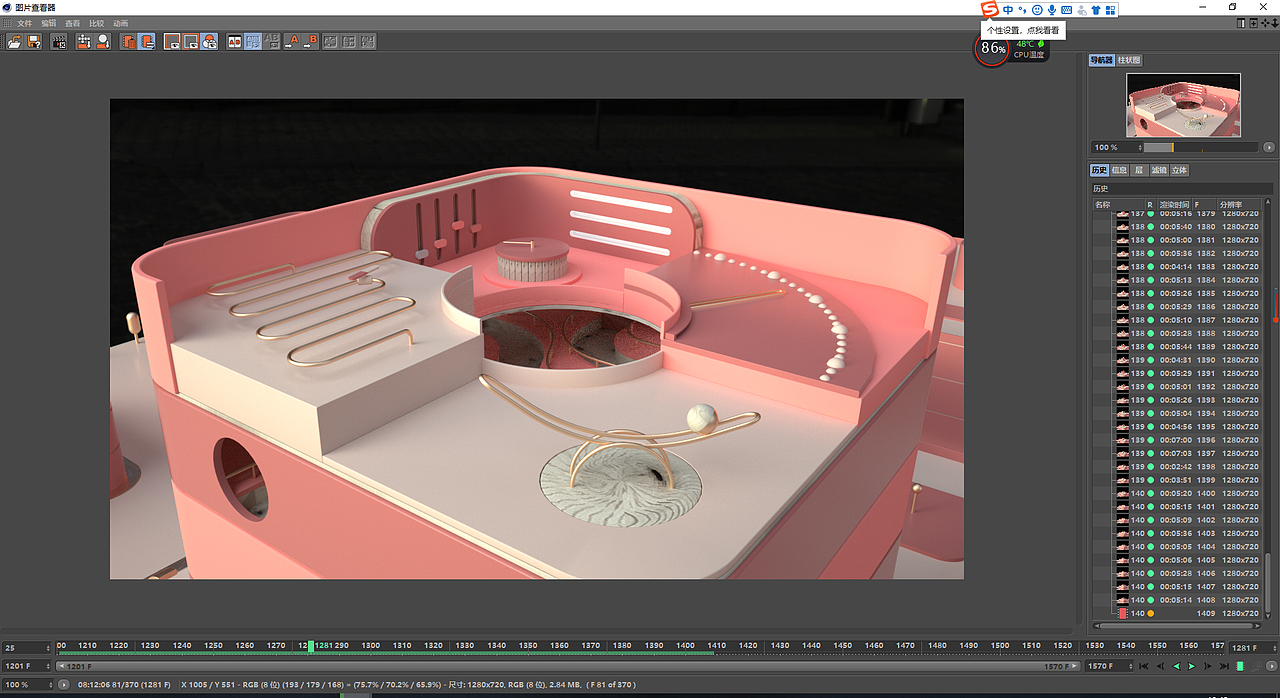
Task: Open the 文件 menu
Action: point(25,23)
